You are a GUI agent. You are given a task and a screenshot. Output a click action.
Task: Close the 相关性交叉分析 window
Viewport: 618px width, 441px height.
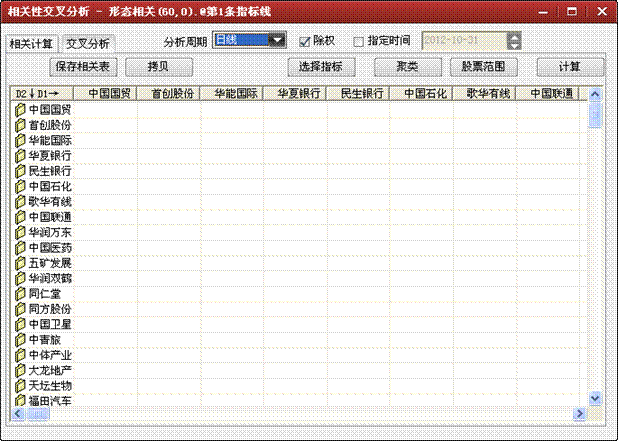pos(602,11)
